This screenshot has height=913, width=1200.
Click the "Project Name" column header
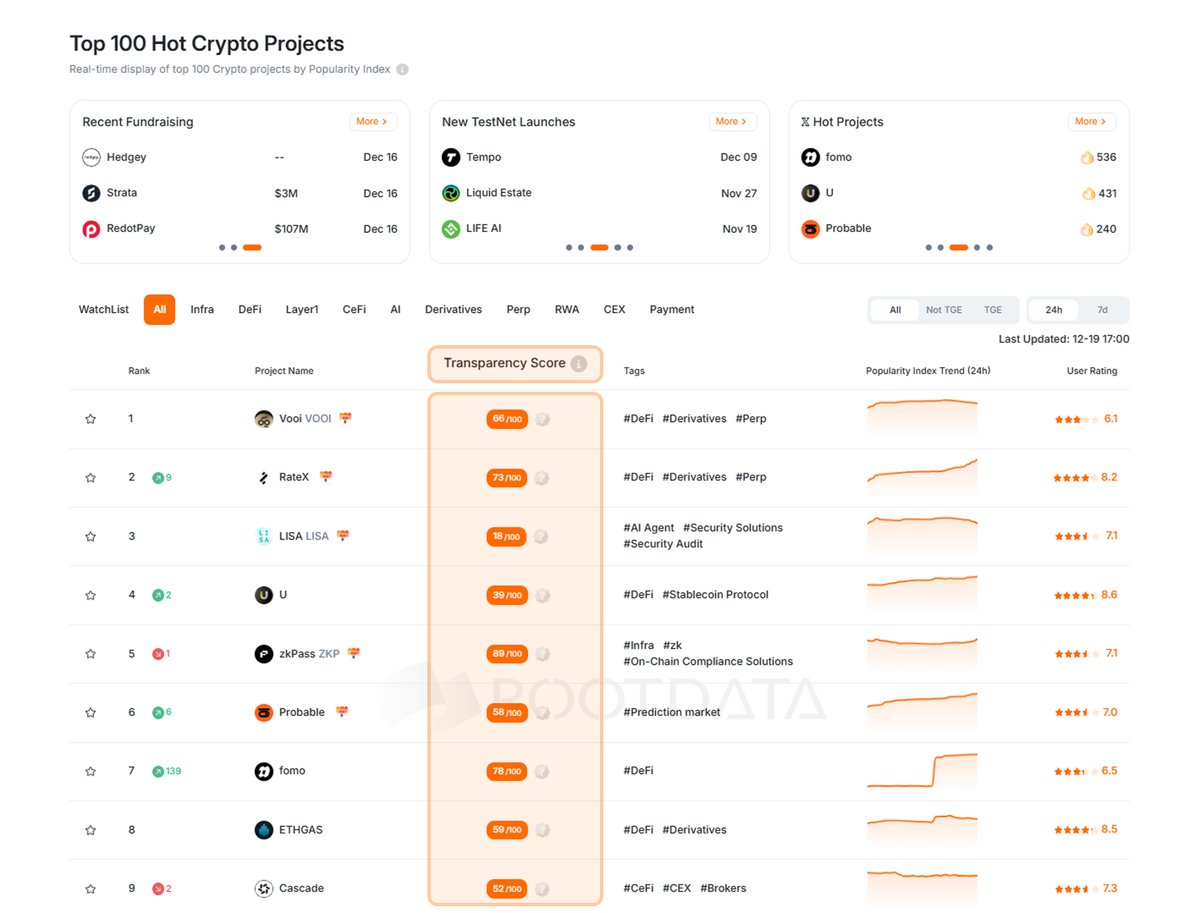284,371
